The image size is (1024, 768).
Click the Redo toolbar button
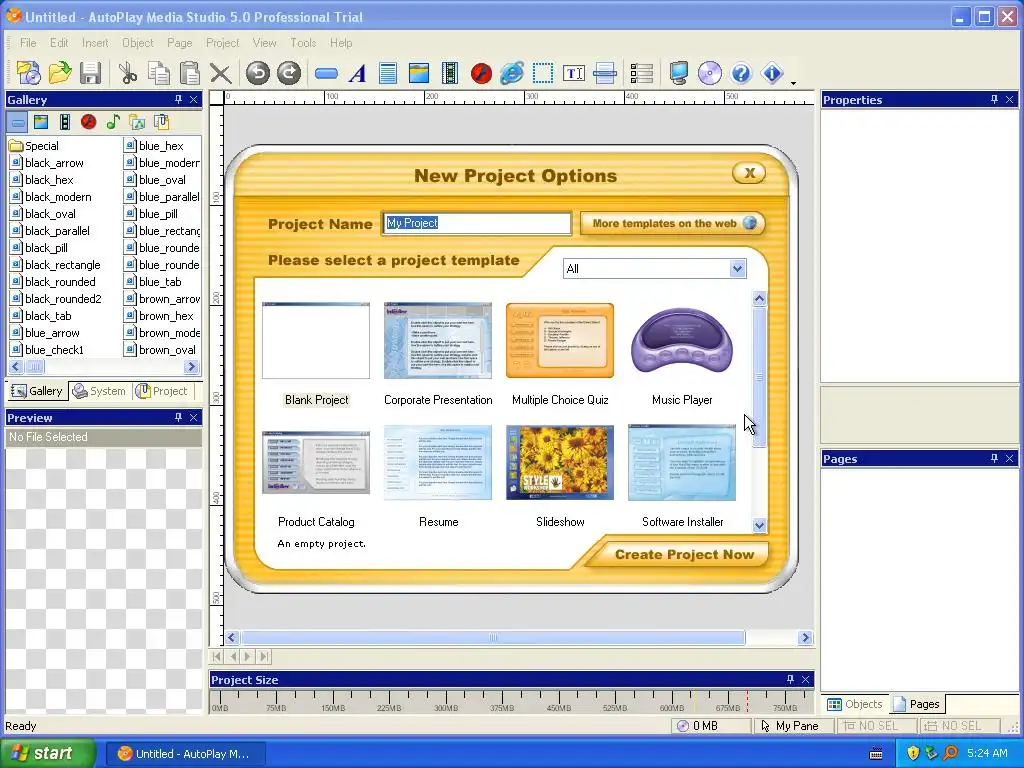click(289, 73)
